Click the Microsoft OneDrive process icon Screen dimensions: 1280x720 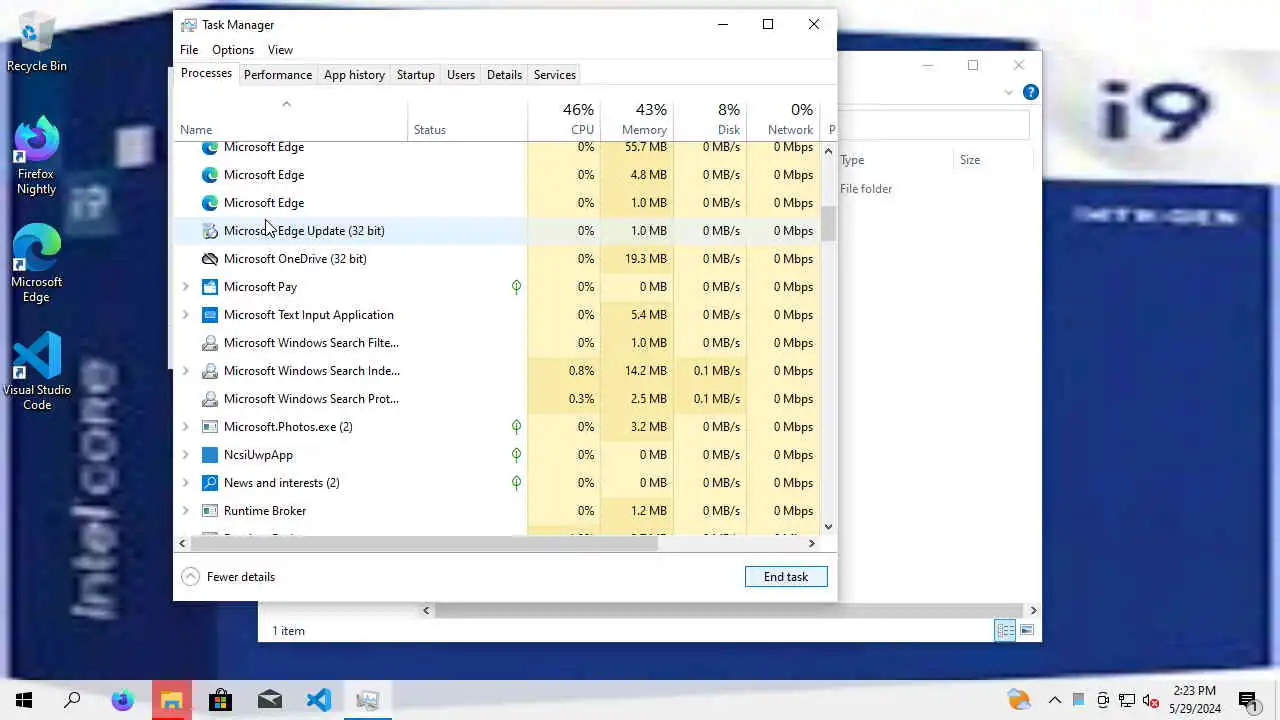pos(210,259)
